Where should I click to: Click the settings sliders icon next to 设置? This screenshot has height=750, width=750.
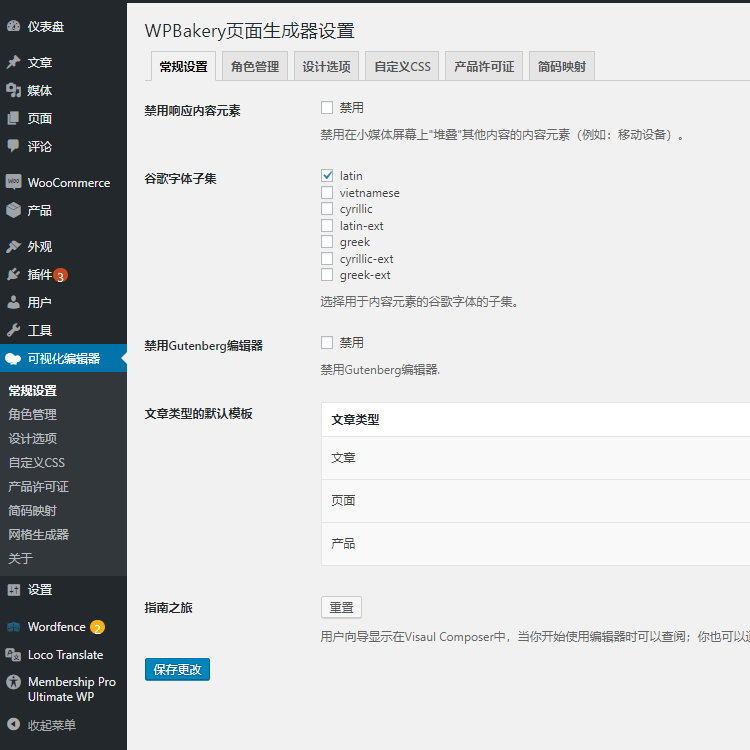[x=14, y=590]
